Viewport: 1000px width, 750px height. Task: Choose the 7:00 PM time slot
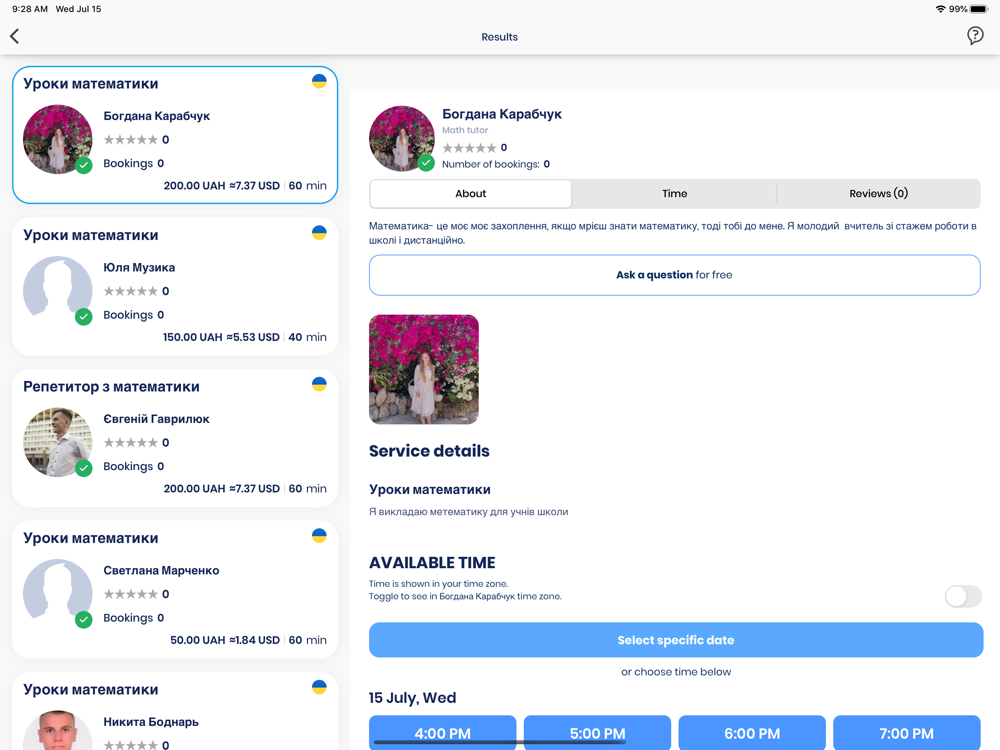point(906,733)
